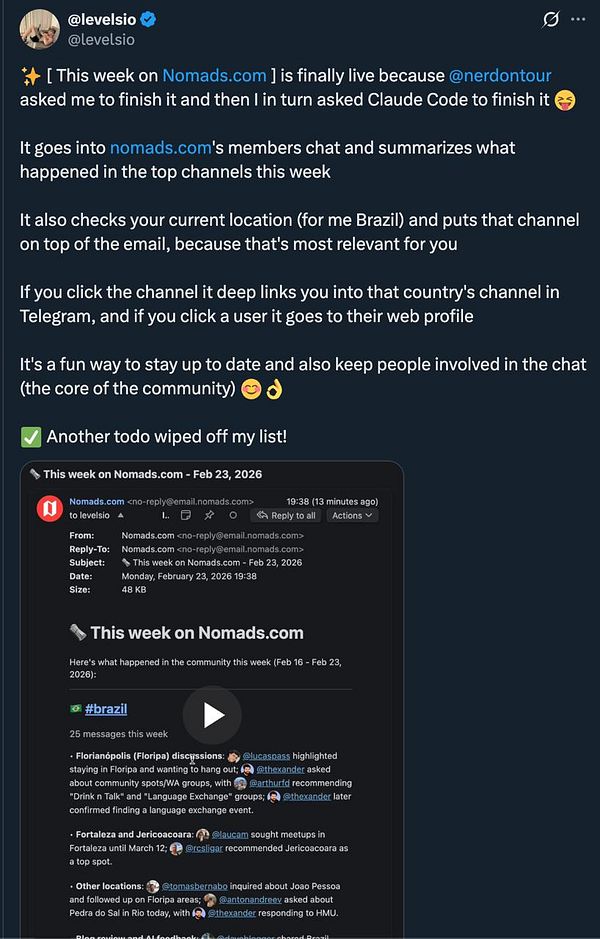
Task: Expand the tweet's three-dot options menu
Action: click(x=578, y=20)
